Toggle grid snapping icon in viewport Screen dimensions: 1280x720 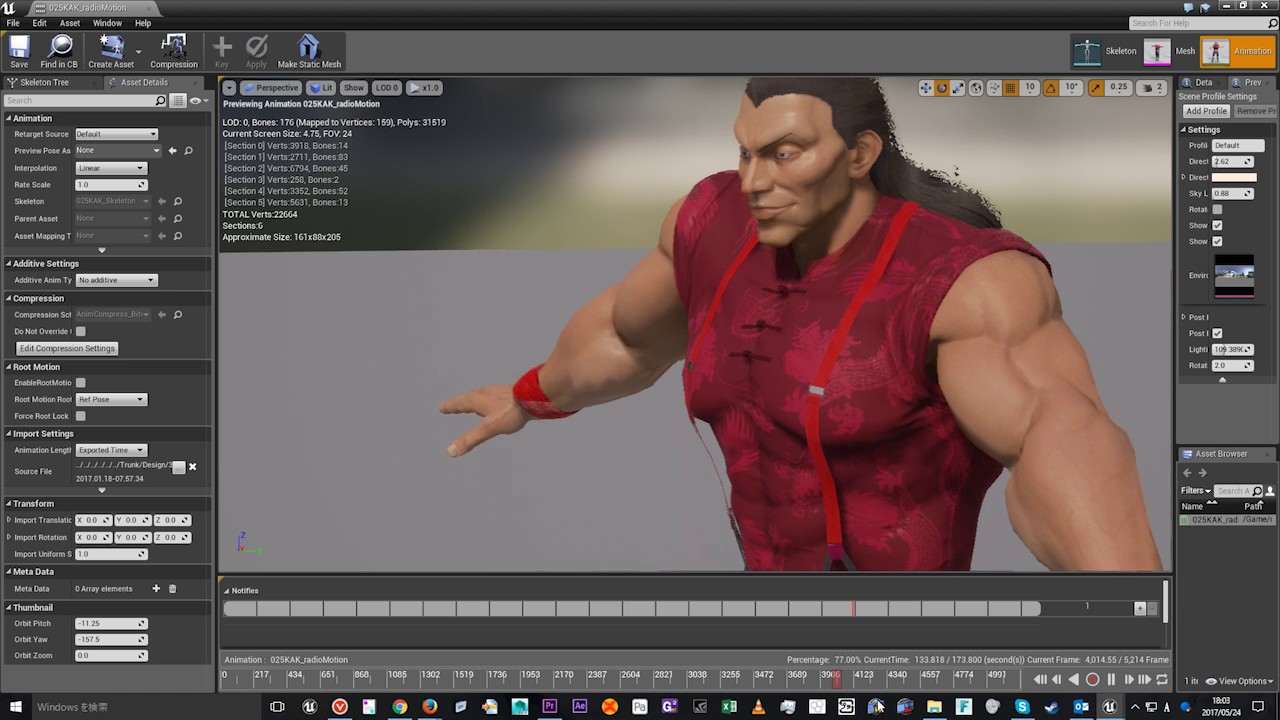[x=1011, y=88]
